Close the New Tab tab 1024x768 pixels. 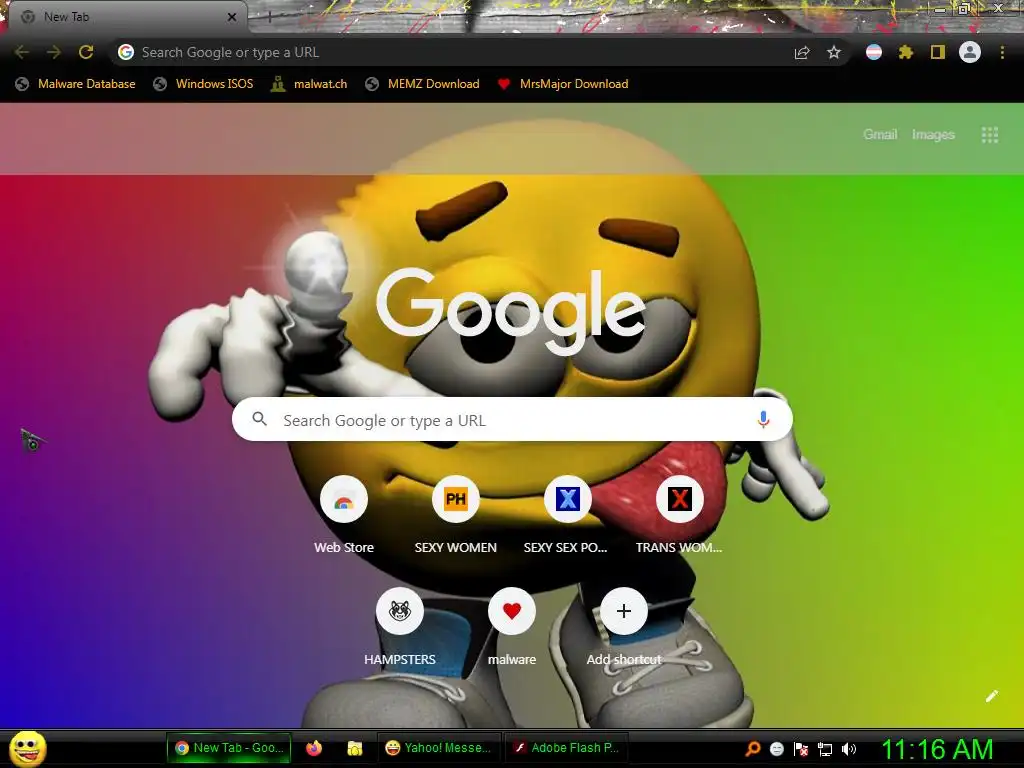(232, 17)
